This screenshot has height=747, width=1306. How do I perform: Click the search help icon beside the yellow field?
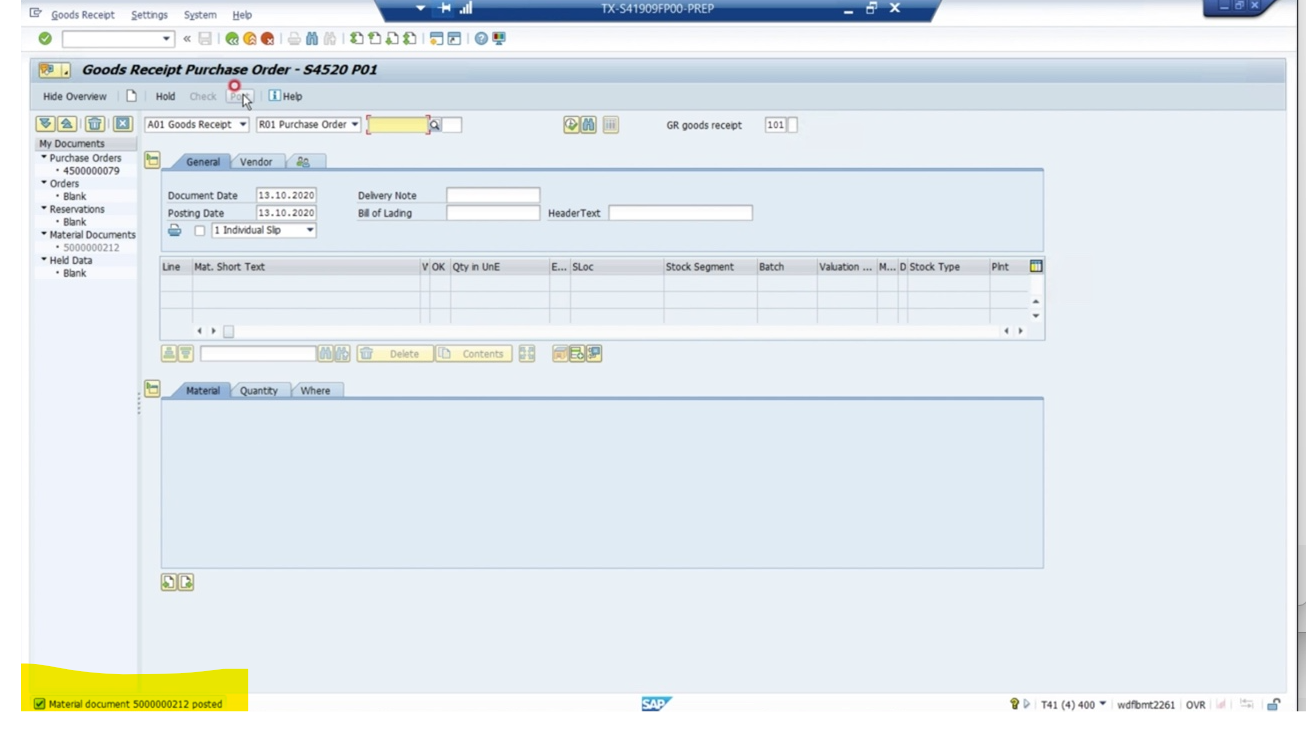[435, 125]
